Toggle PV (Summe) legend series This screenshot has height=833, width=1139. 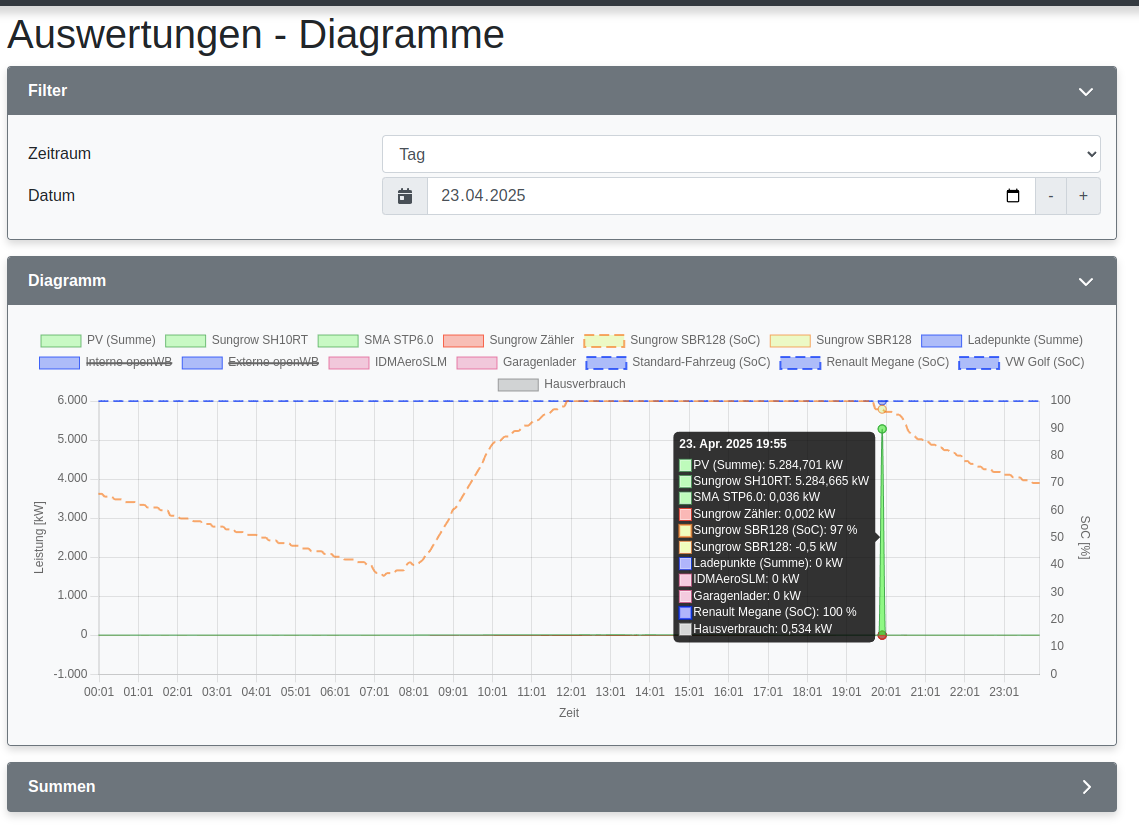(97, 340)
